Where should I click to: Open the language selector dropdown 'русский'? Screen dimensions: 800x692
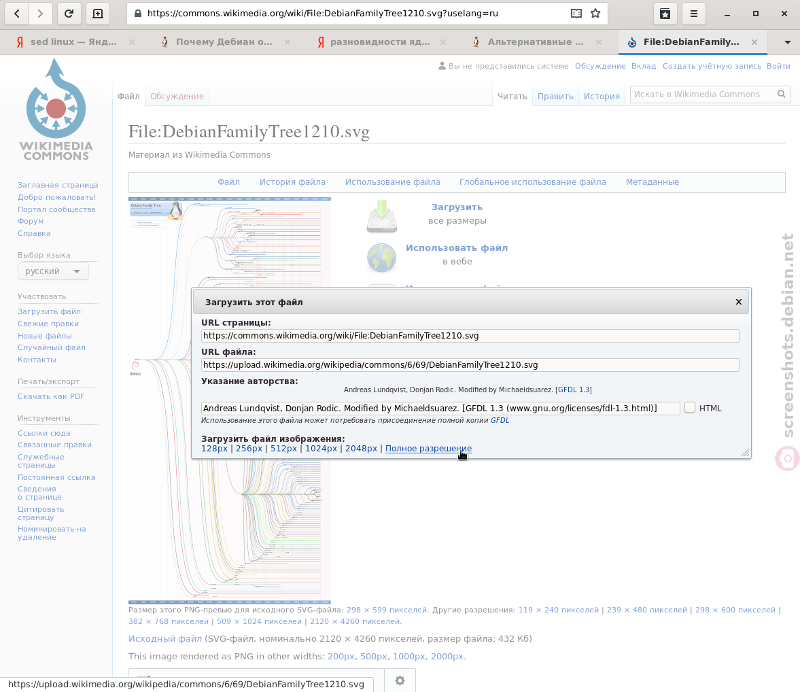(x=53, y=271)
